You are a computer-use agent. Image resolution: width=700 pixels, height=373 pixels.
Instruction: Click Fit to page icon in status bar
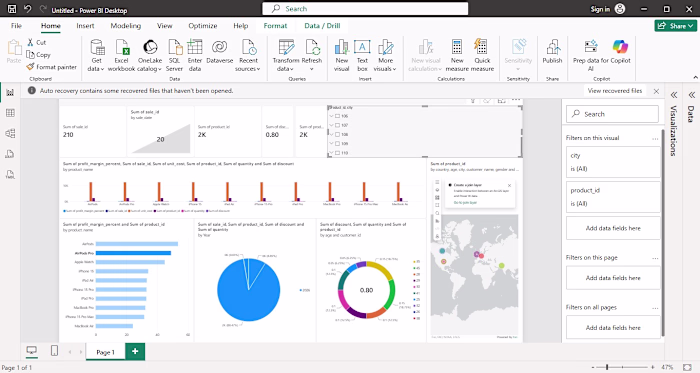pyautogui.click(x=688, y=367)
